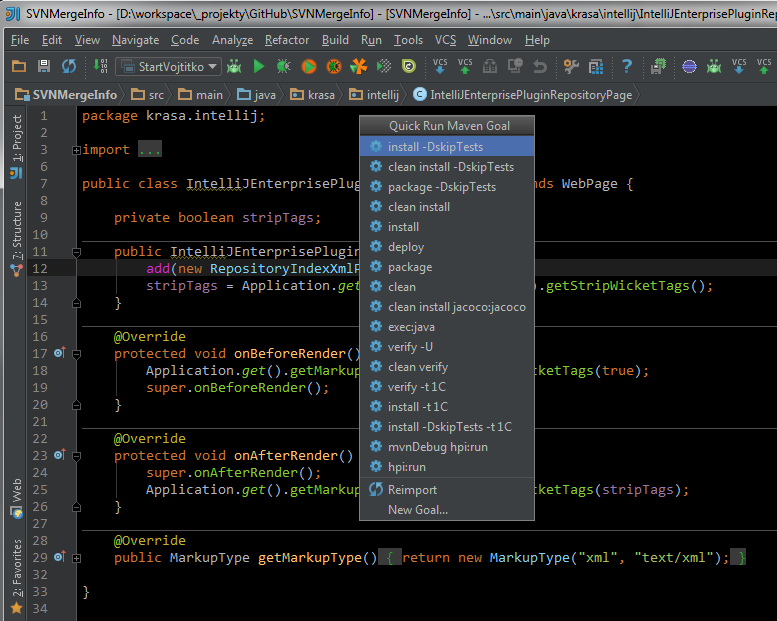777x621 pixels.
Task: Open the 1: Project tool window tab
Action: tap(16, 139)
